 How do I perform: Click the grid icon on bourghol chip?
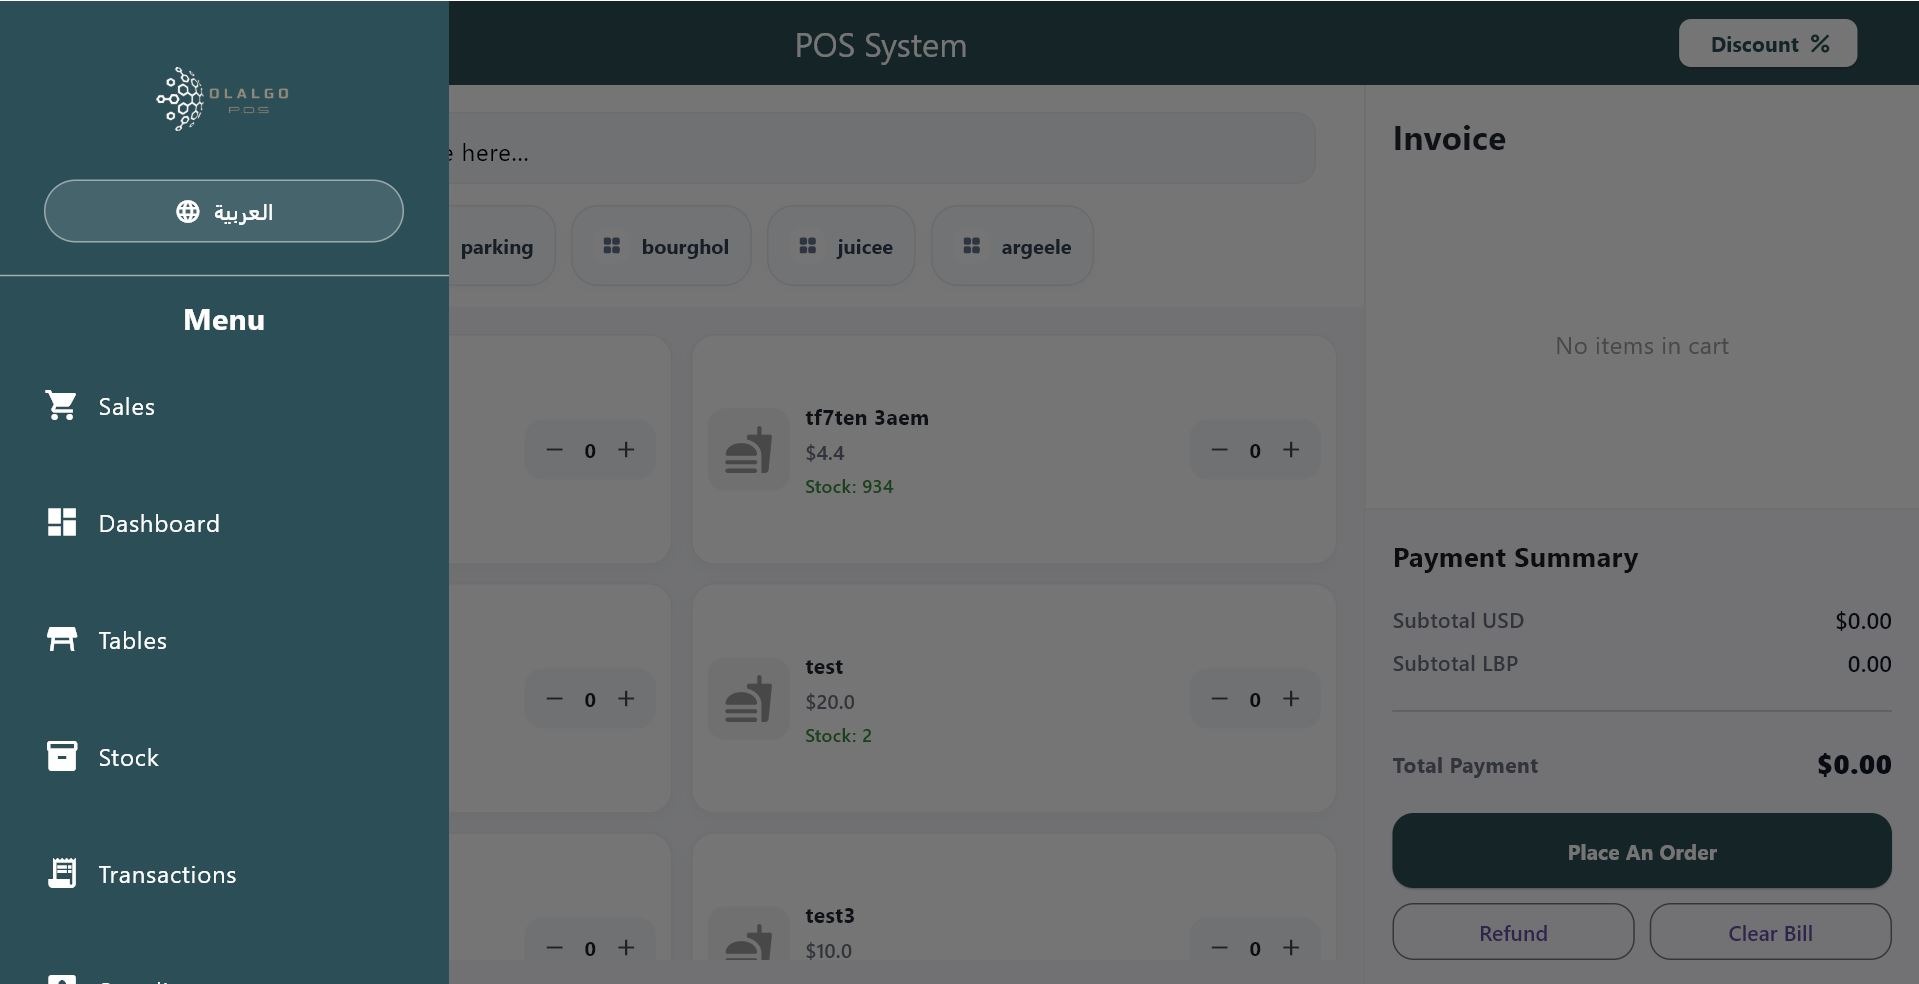(612, 245)
